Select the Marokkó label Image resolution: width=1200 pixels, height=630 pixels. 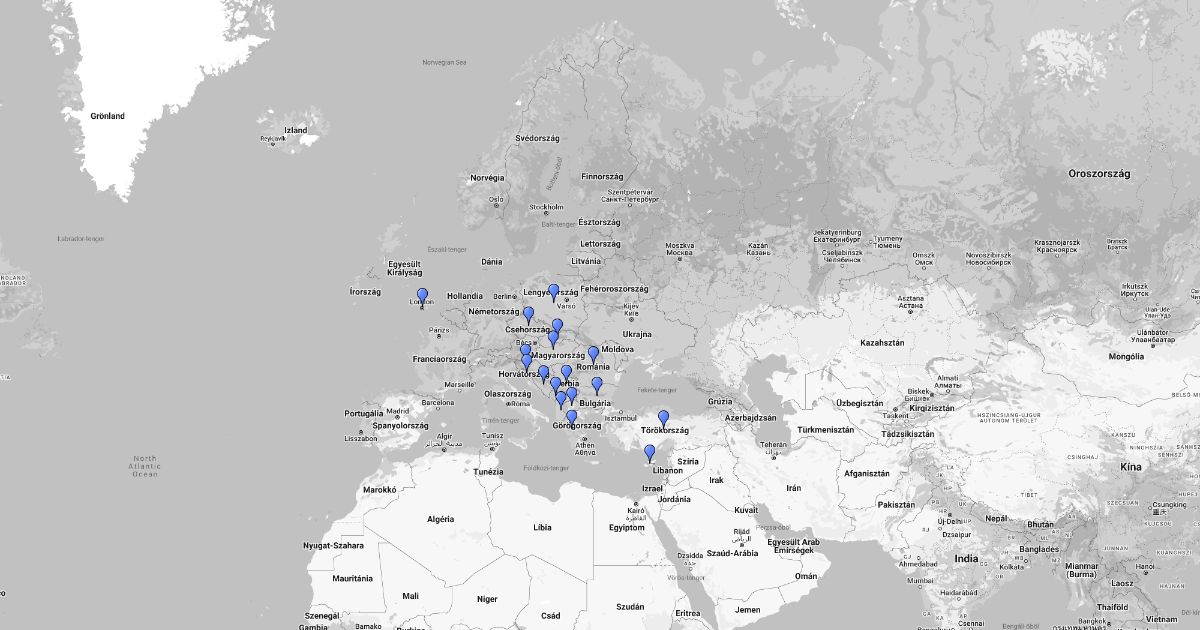click(379, 490)
